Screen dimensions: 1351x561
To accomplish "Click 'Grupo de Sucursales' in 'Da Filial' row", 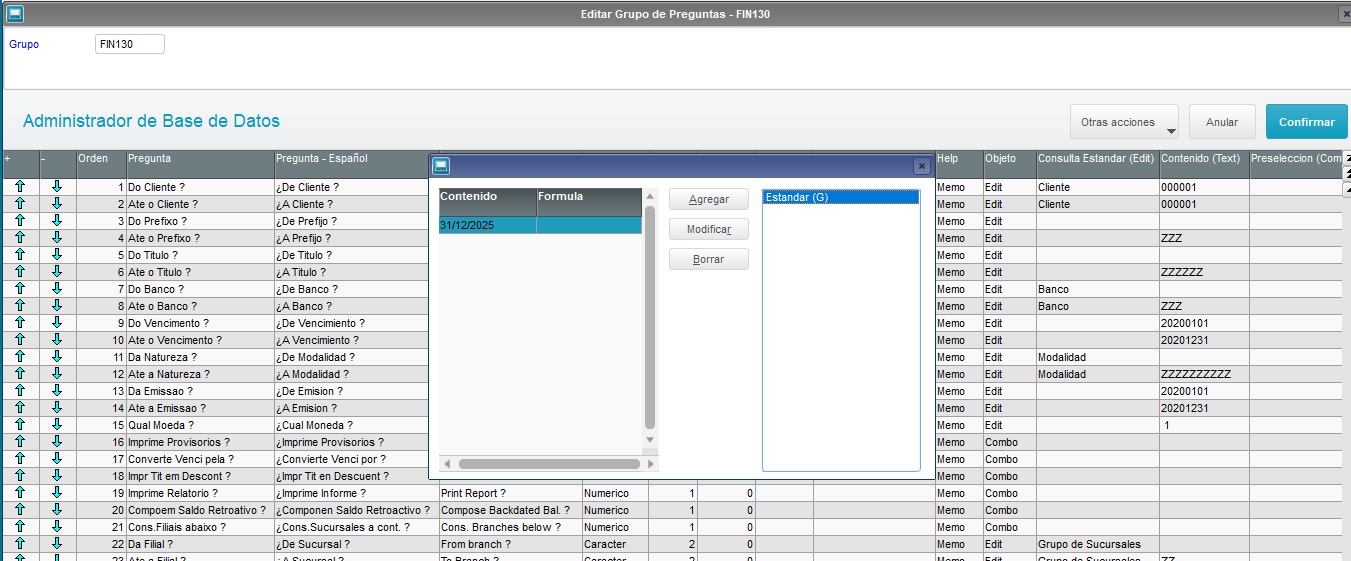I will [1098, 544].
